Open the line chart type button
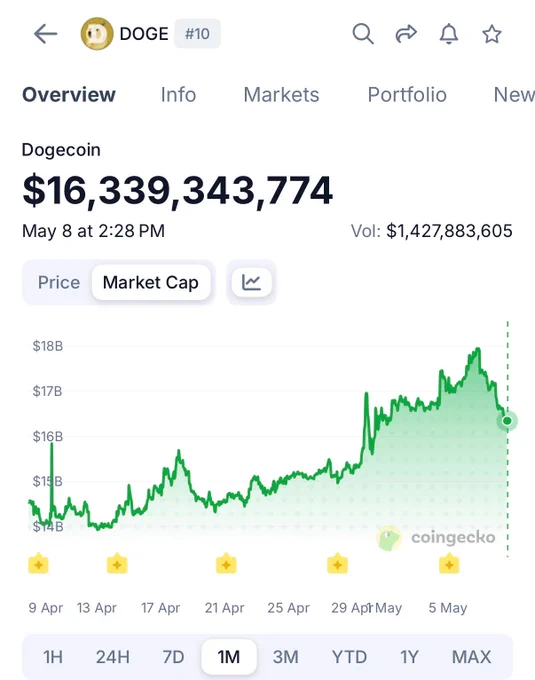This screenshot has height=680, width=535. click(x=251, y=282)
